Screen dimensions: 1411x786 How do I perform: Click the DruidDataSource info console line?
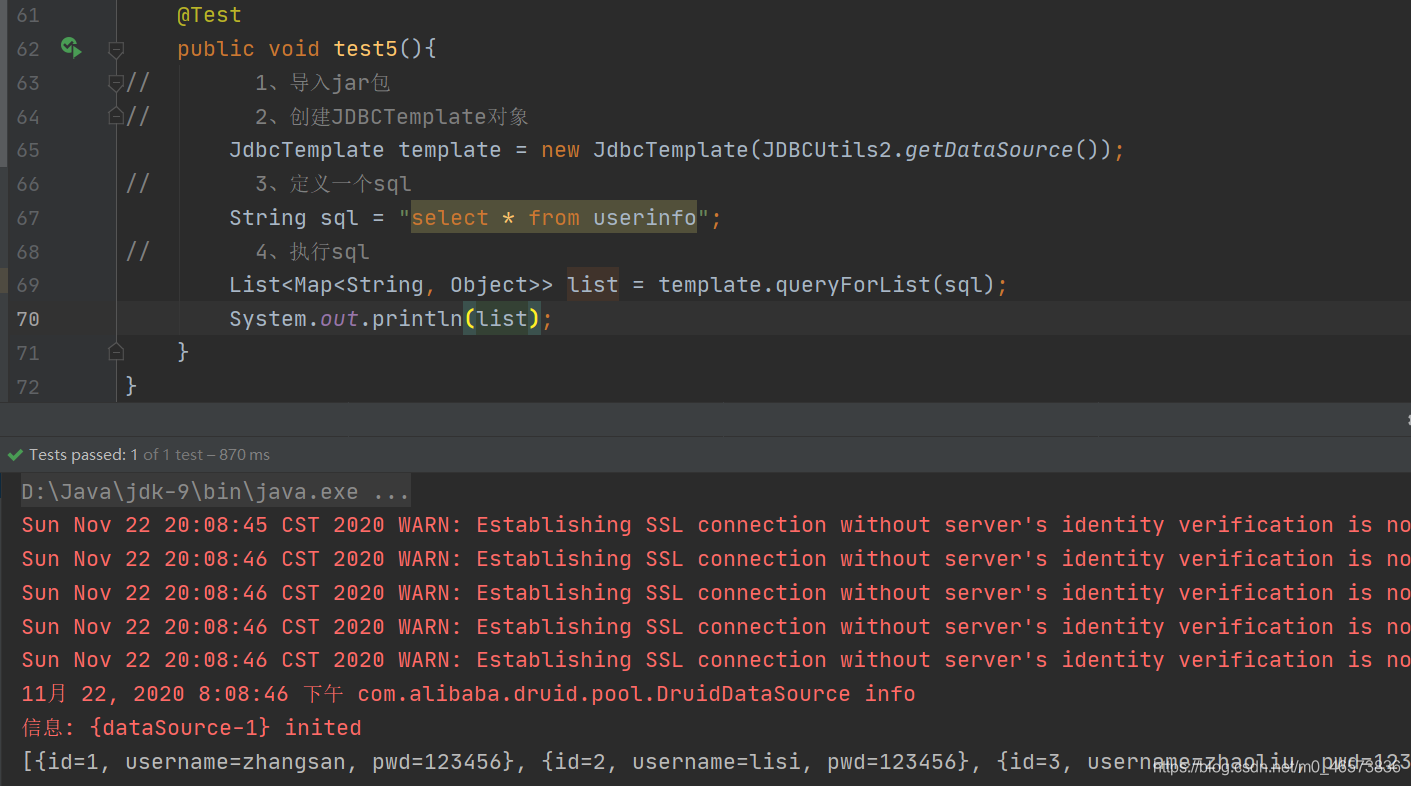point(468,694)
